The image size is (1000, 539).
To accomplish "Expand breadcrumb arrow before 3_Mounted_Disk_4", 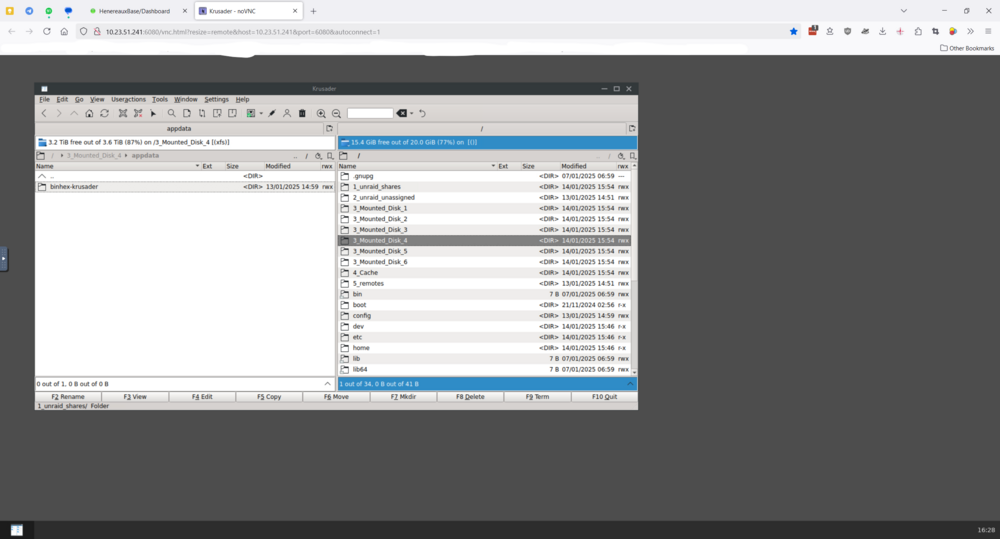I will pyautogui.click(x=62, y=156).
